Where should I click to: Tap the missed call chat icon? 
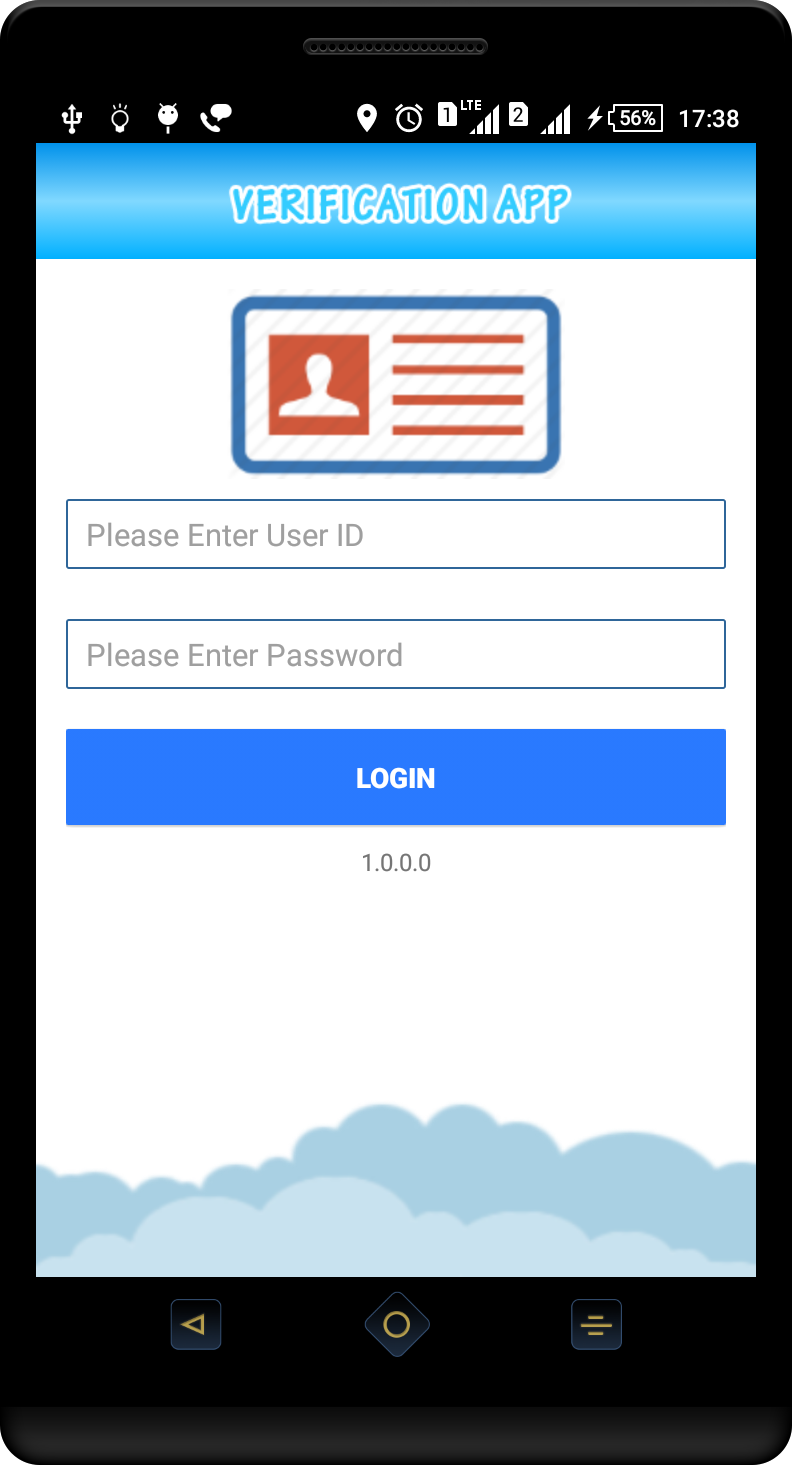tap(216, 118)
